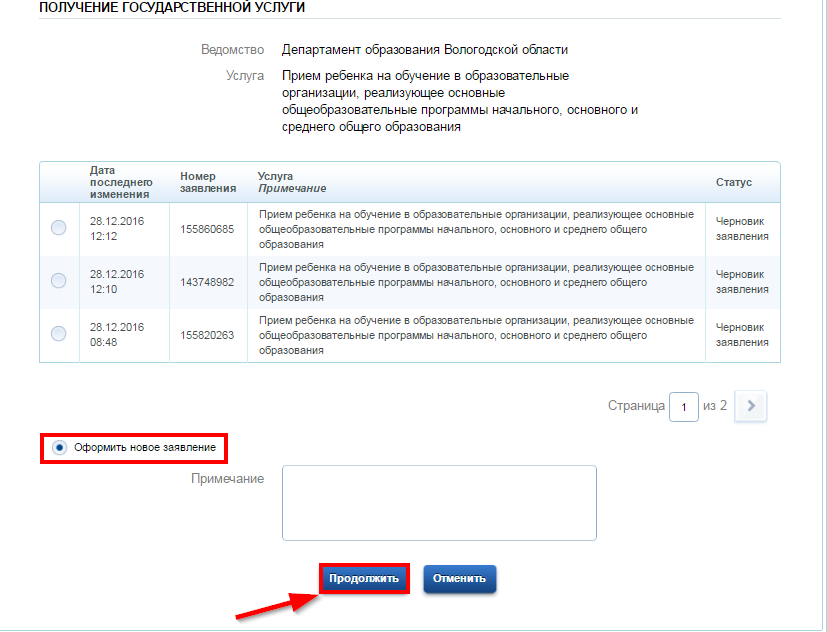This screenshot has height=632, width=827.
Task: Select the radio button for application 143748982
Action: (58, 280)
